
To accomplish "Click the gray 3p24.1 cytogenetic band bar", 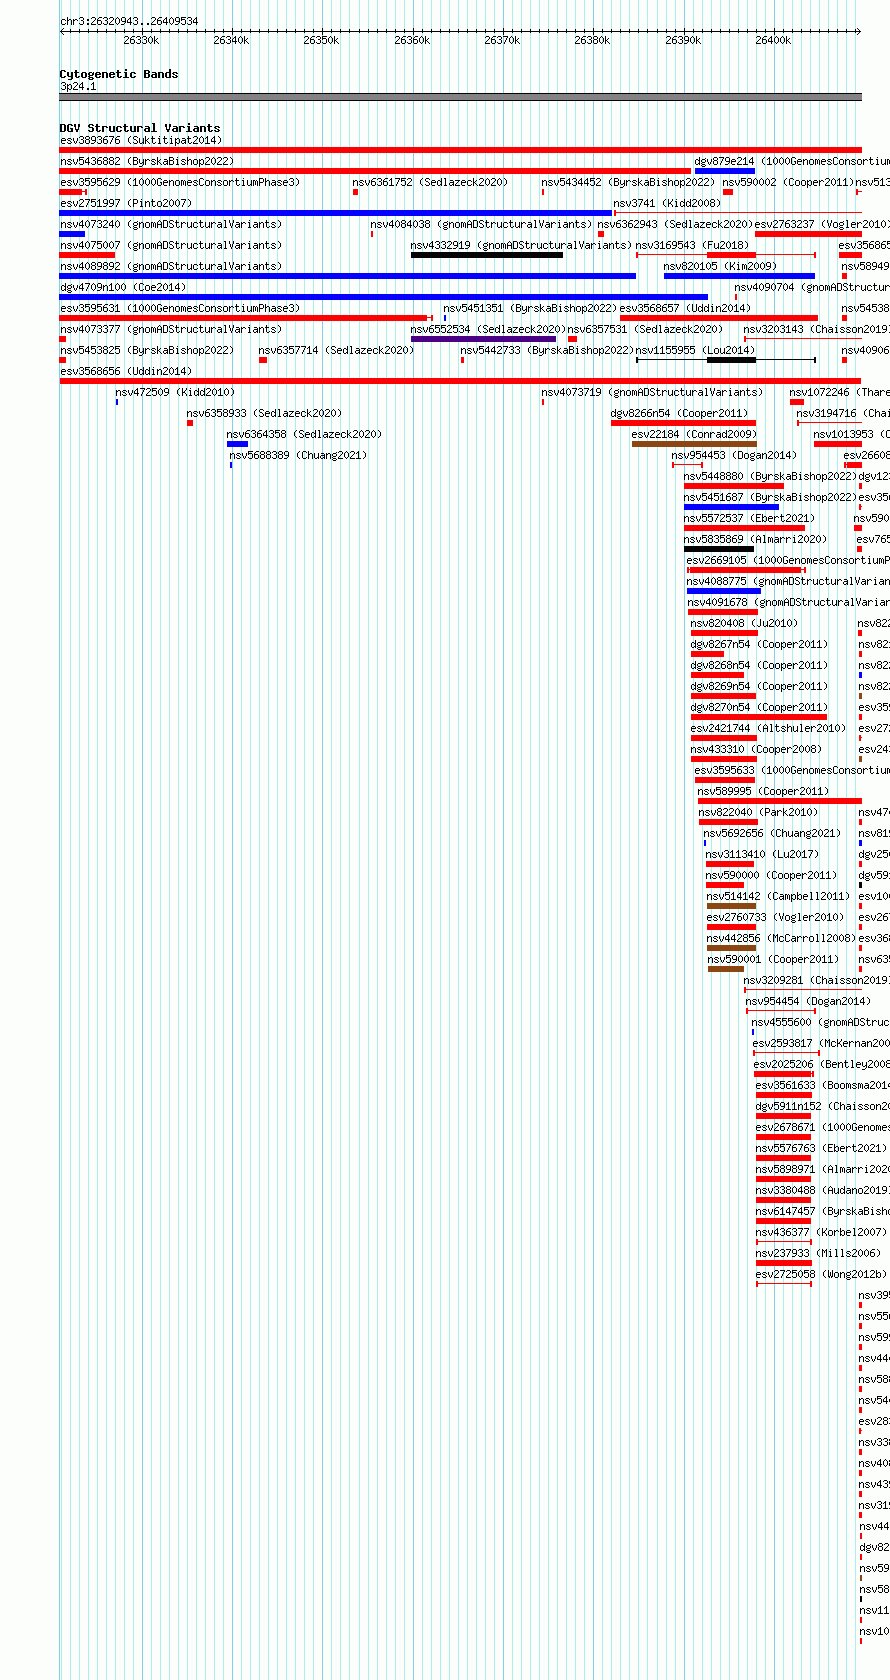I will click(460, 97).
